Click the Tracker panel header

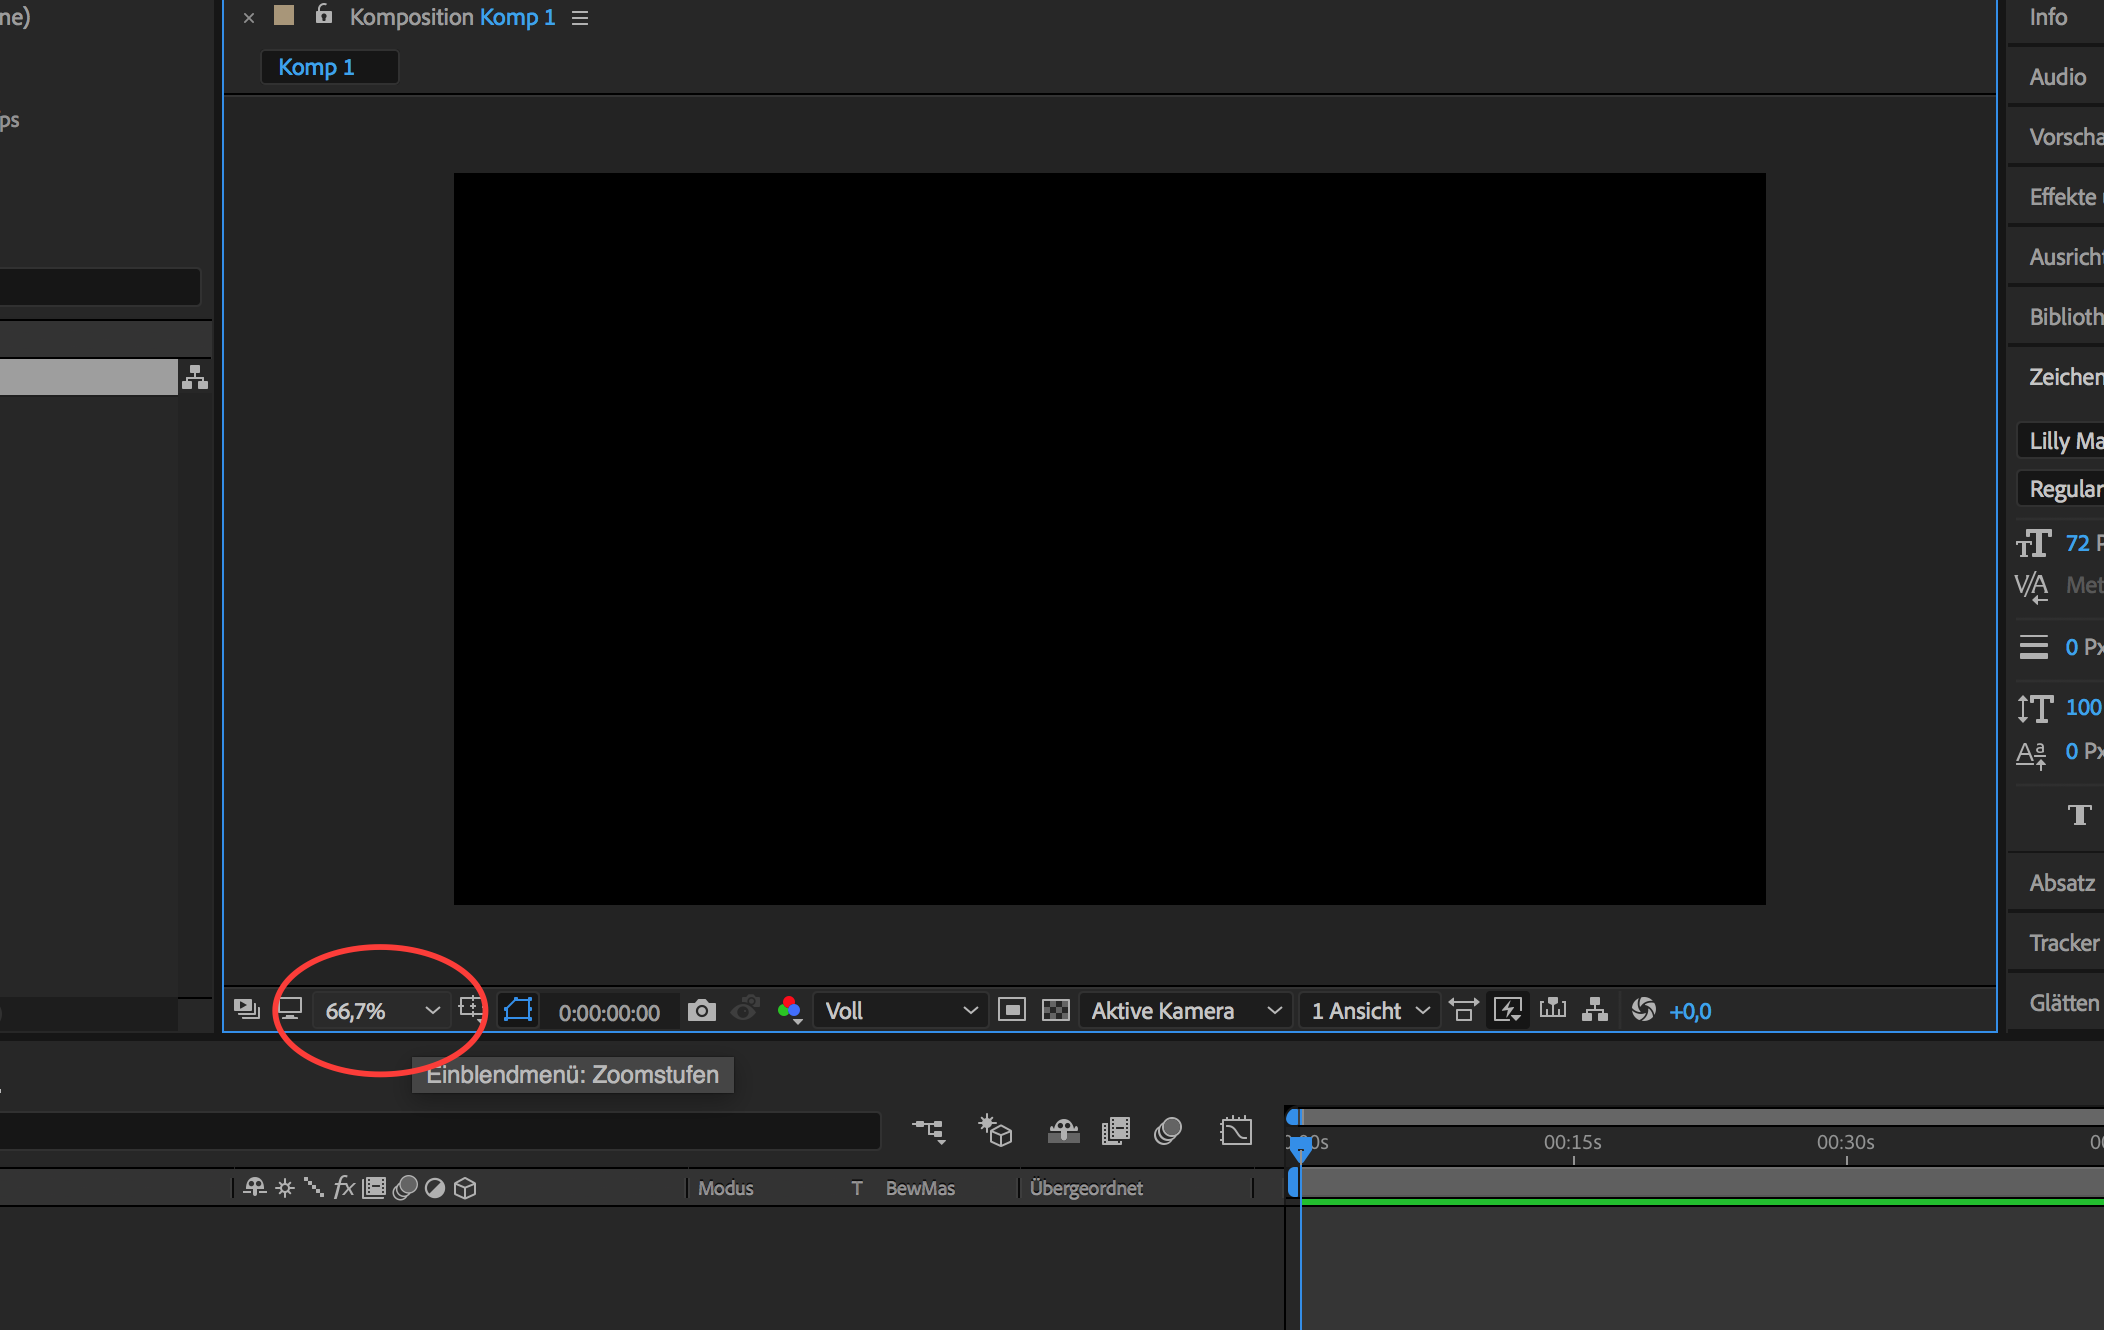[2063, 943]
